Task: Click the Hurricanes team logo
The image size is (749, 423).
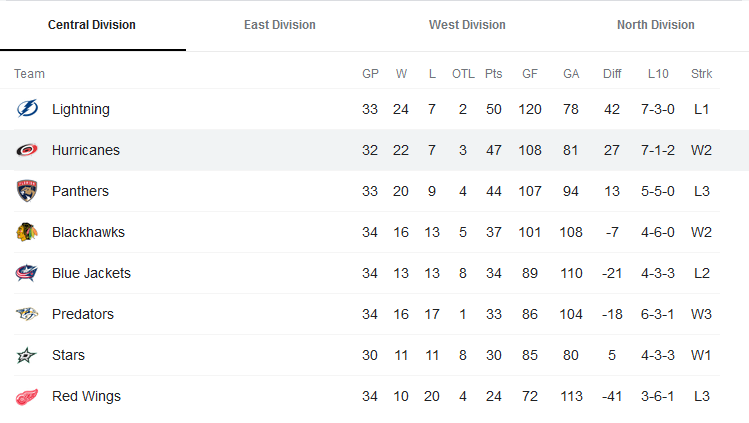Action: 27,150
